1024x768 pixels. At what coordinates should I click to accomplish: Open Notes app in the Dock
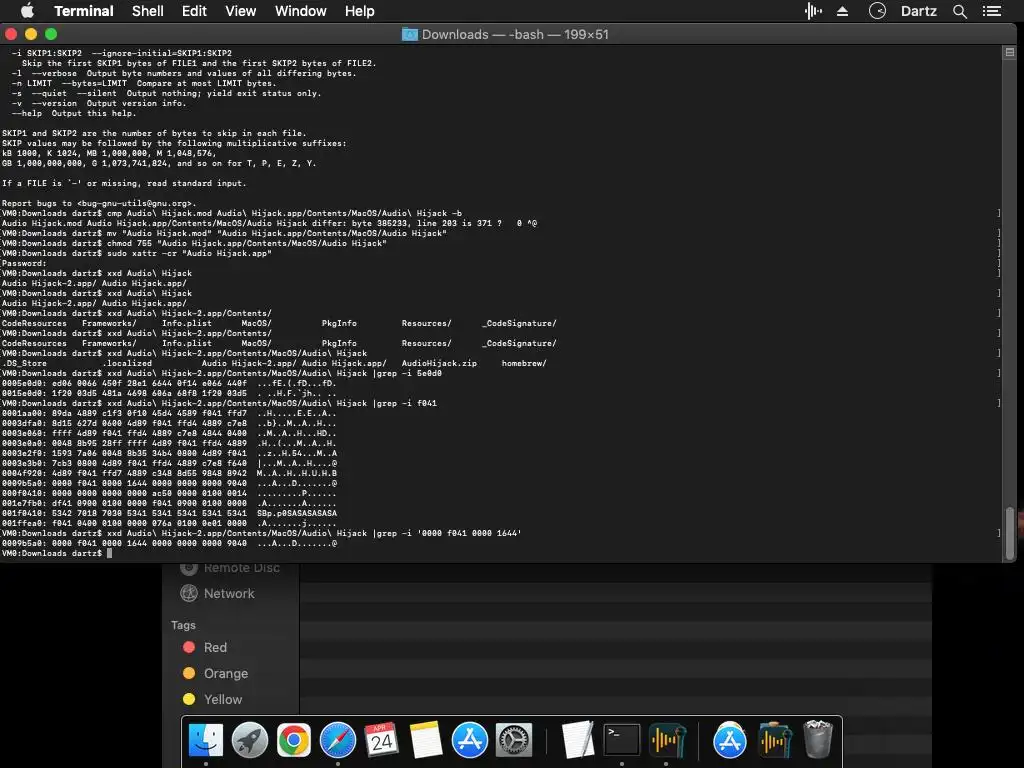[x=426, y=740]
